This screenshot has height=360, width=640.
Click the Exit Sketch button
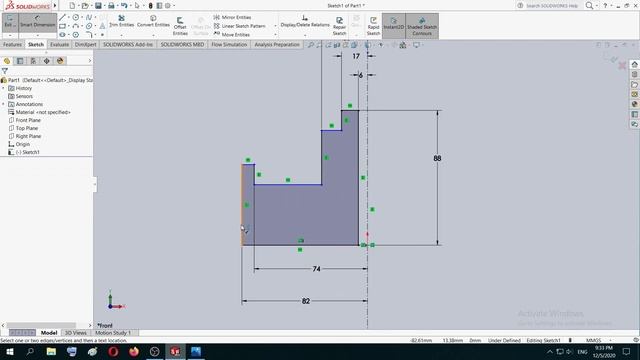(9, 22)
